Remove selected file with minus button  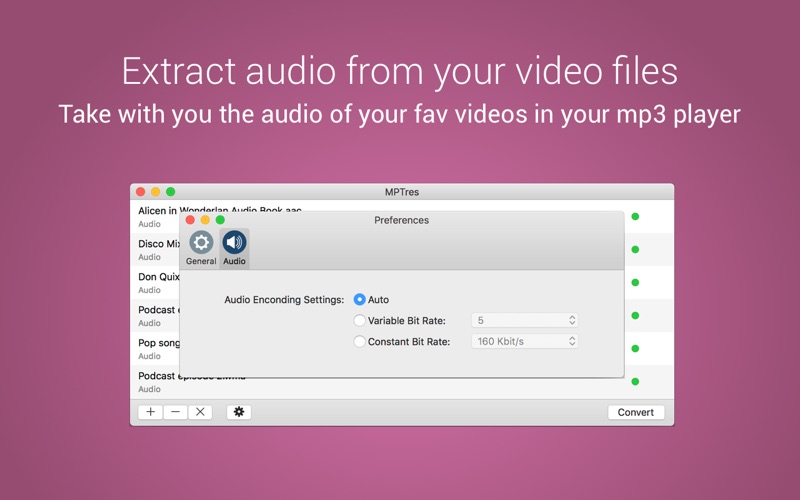tap(175, 412)
